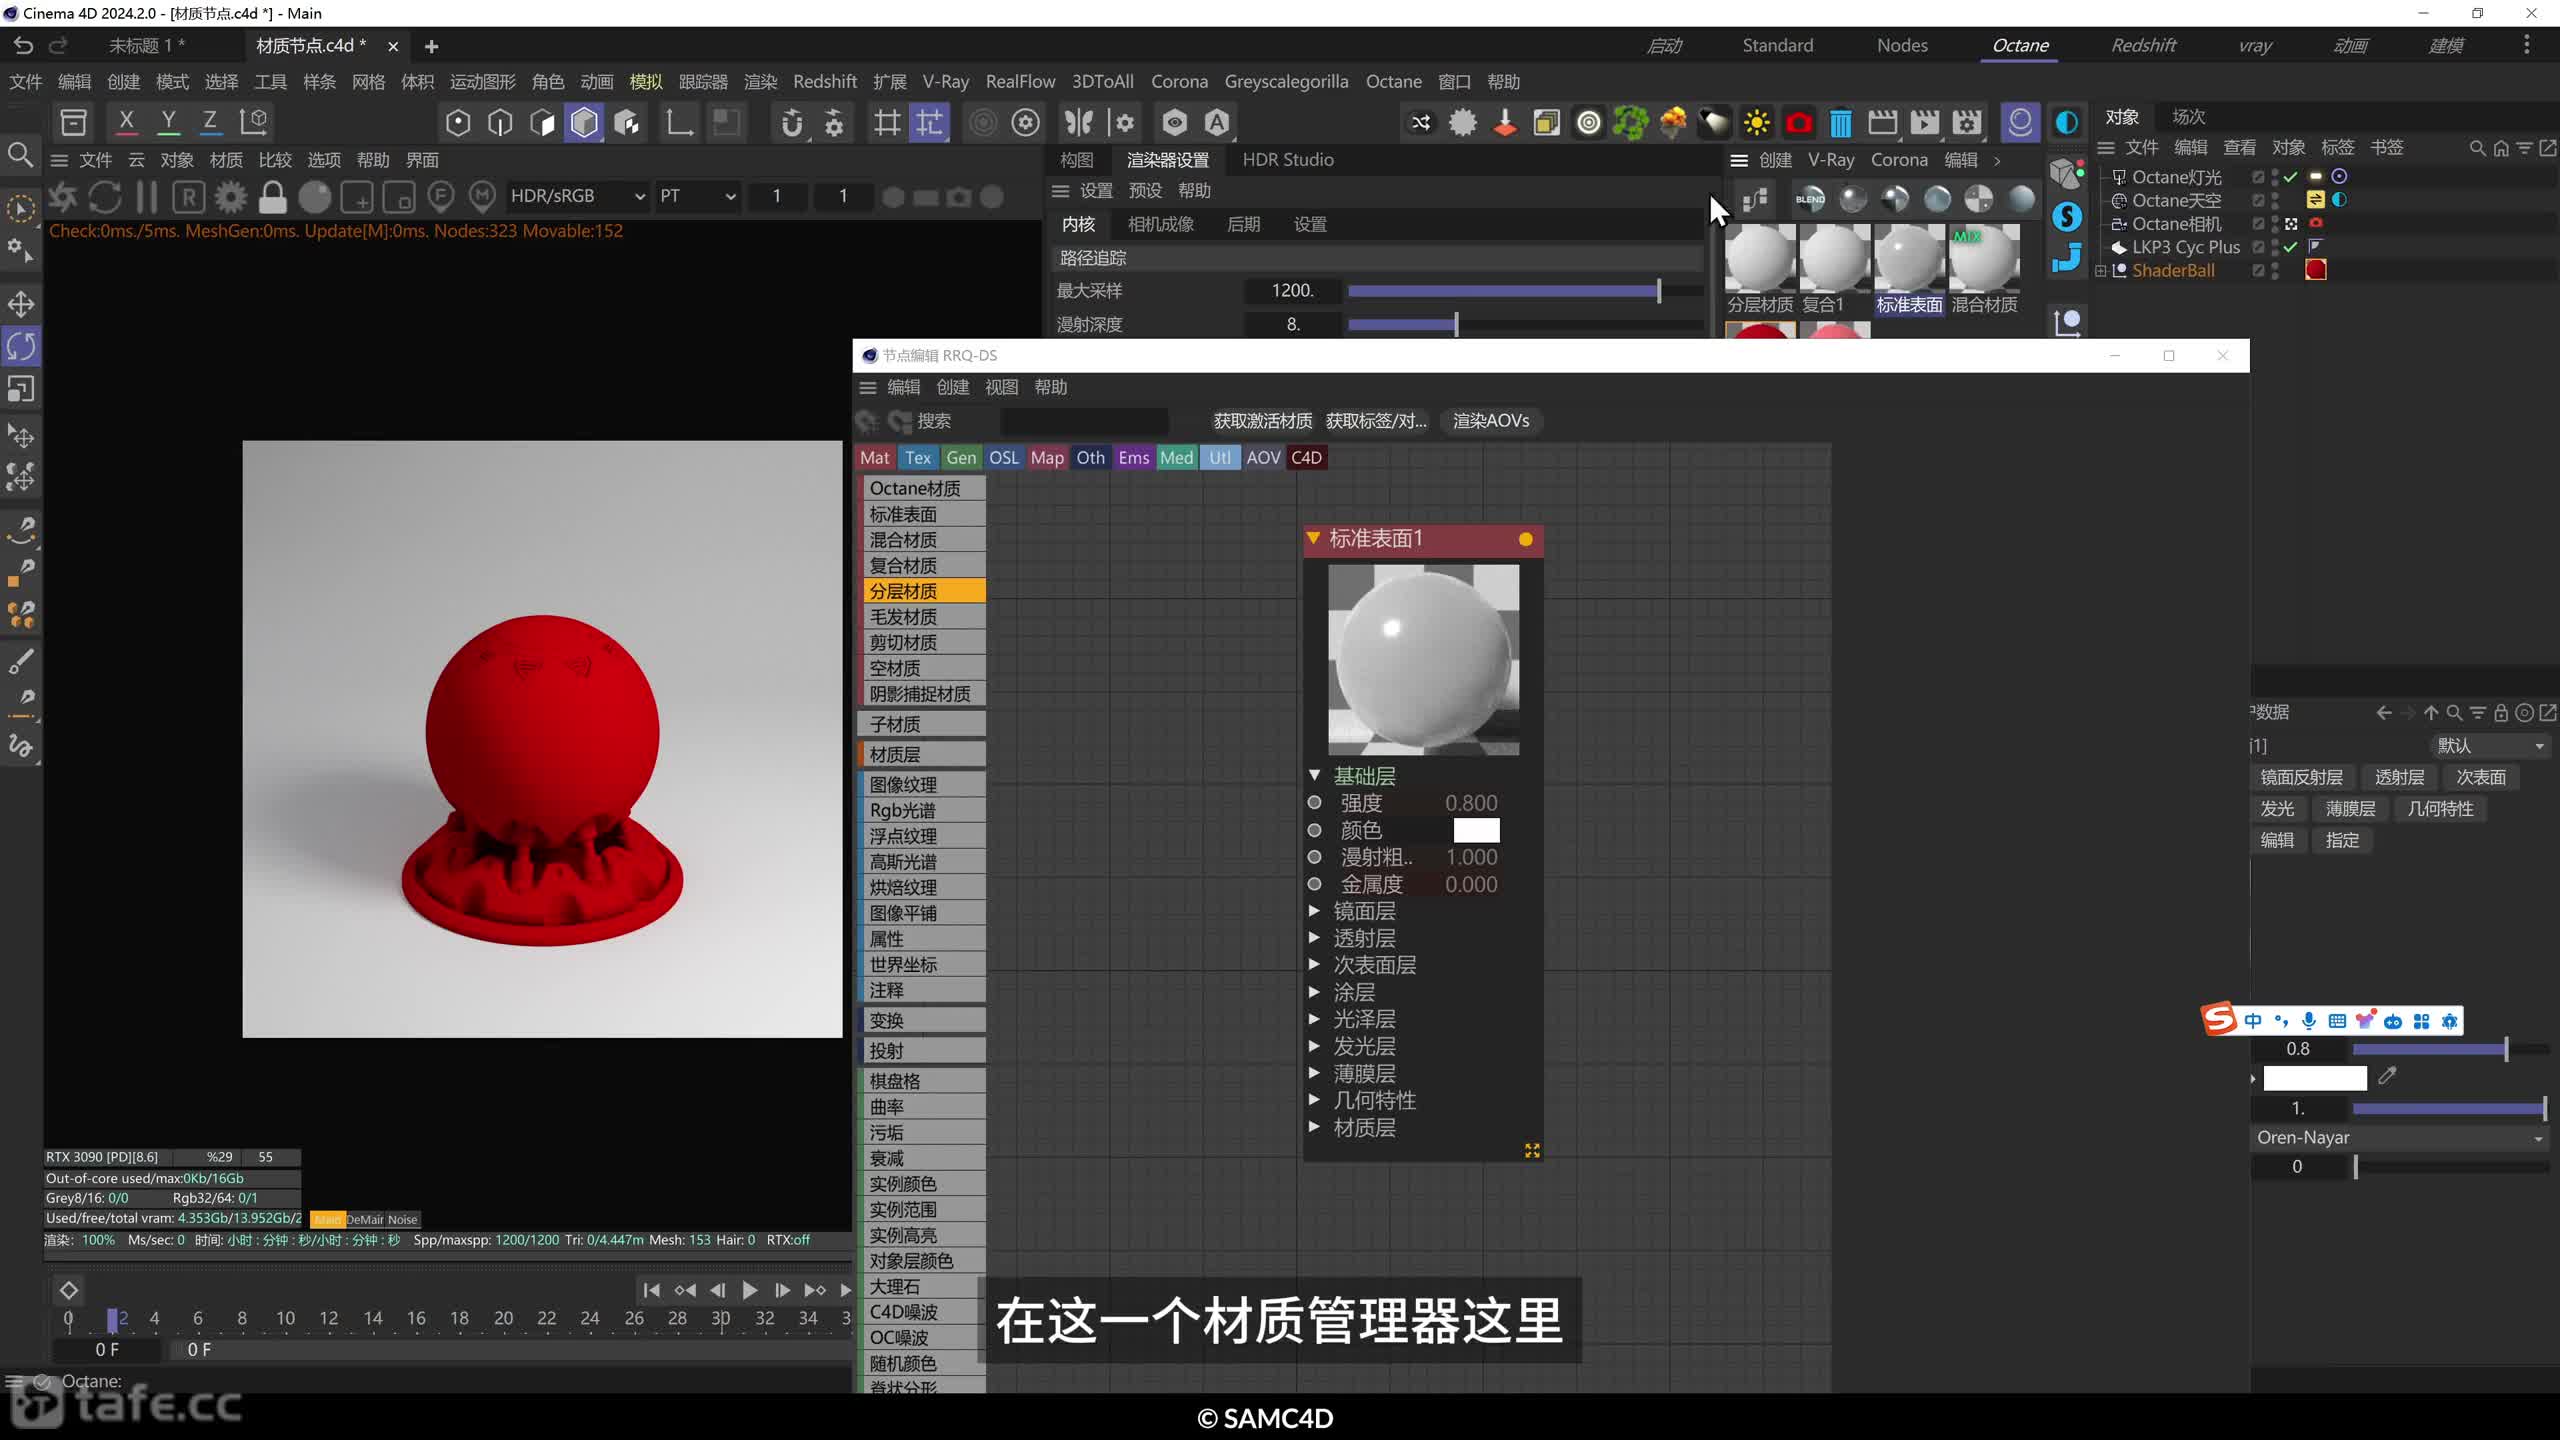Screen dimensions: 2560x1440
Task: Click the undo arrow icon
Action: tap(23, 46)
